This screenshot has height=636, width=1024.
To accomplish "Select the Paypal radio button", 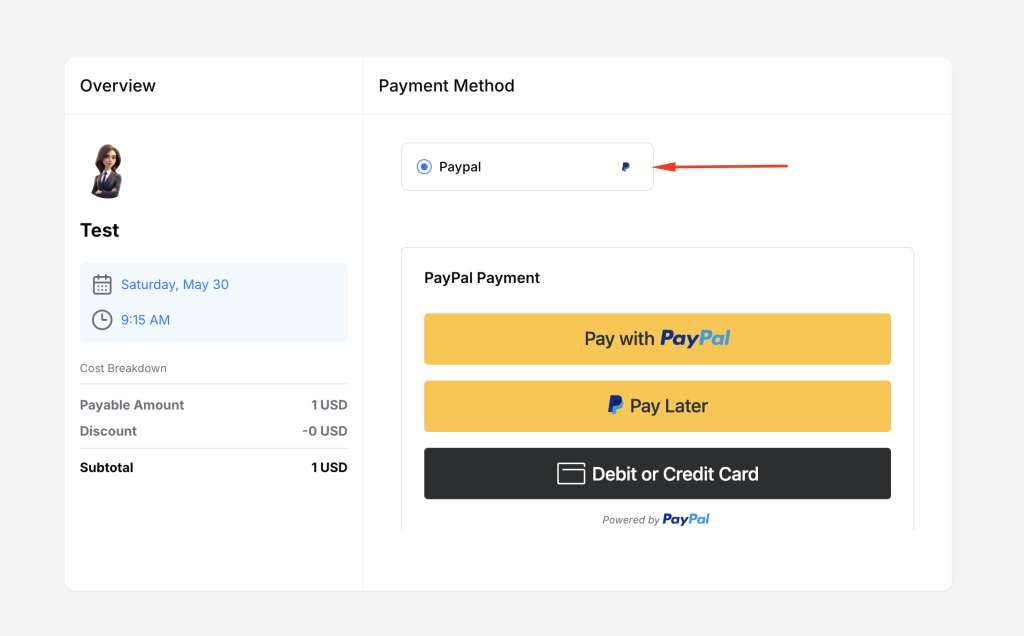I will 424,167.
